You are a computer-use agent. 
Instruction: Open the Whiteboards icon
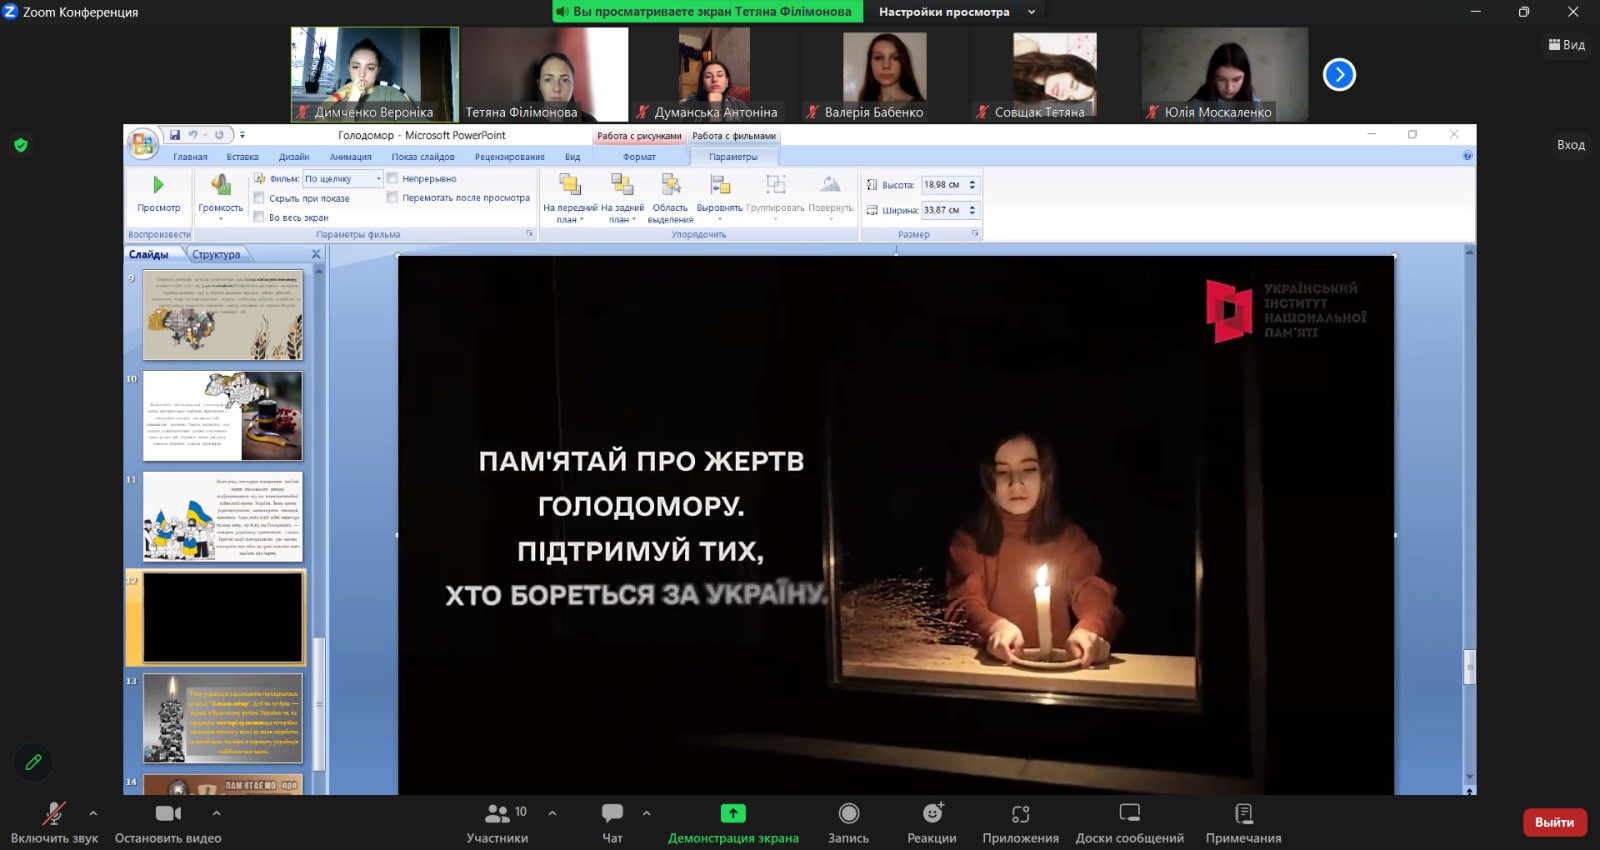point(1129,813)
